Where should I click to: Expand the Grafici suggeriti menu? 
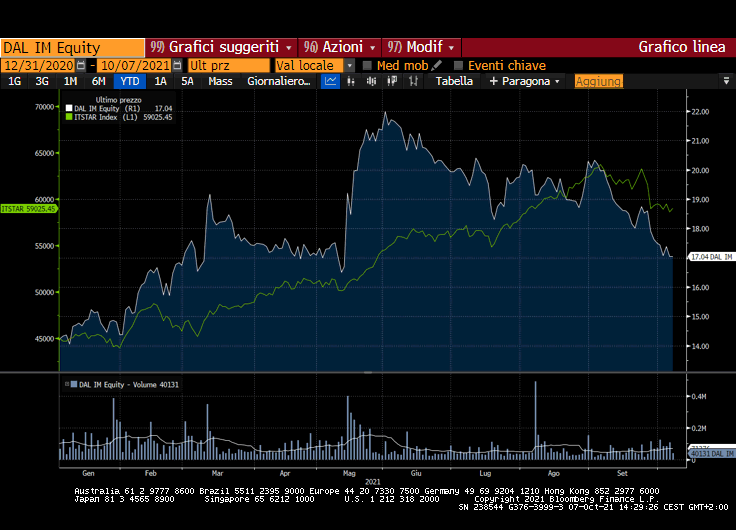coord(221,47)
